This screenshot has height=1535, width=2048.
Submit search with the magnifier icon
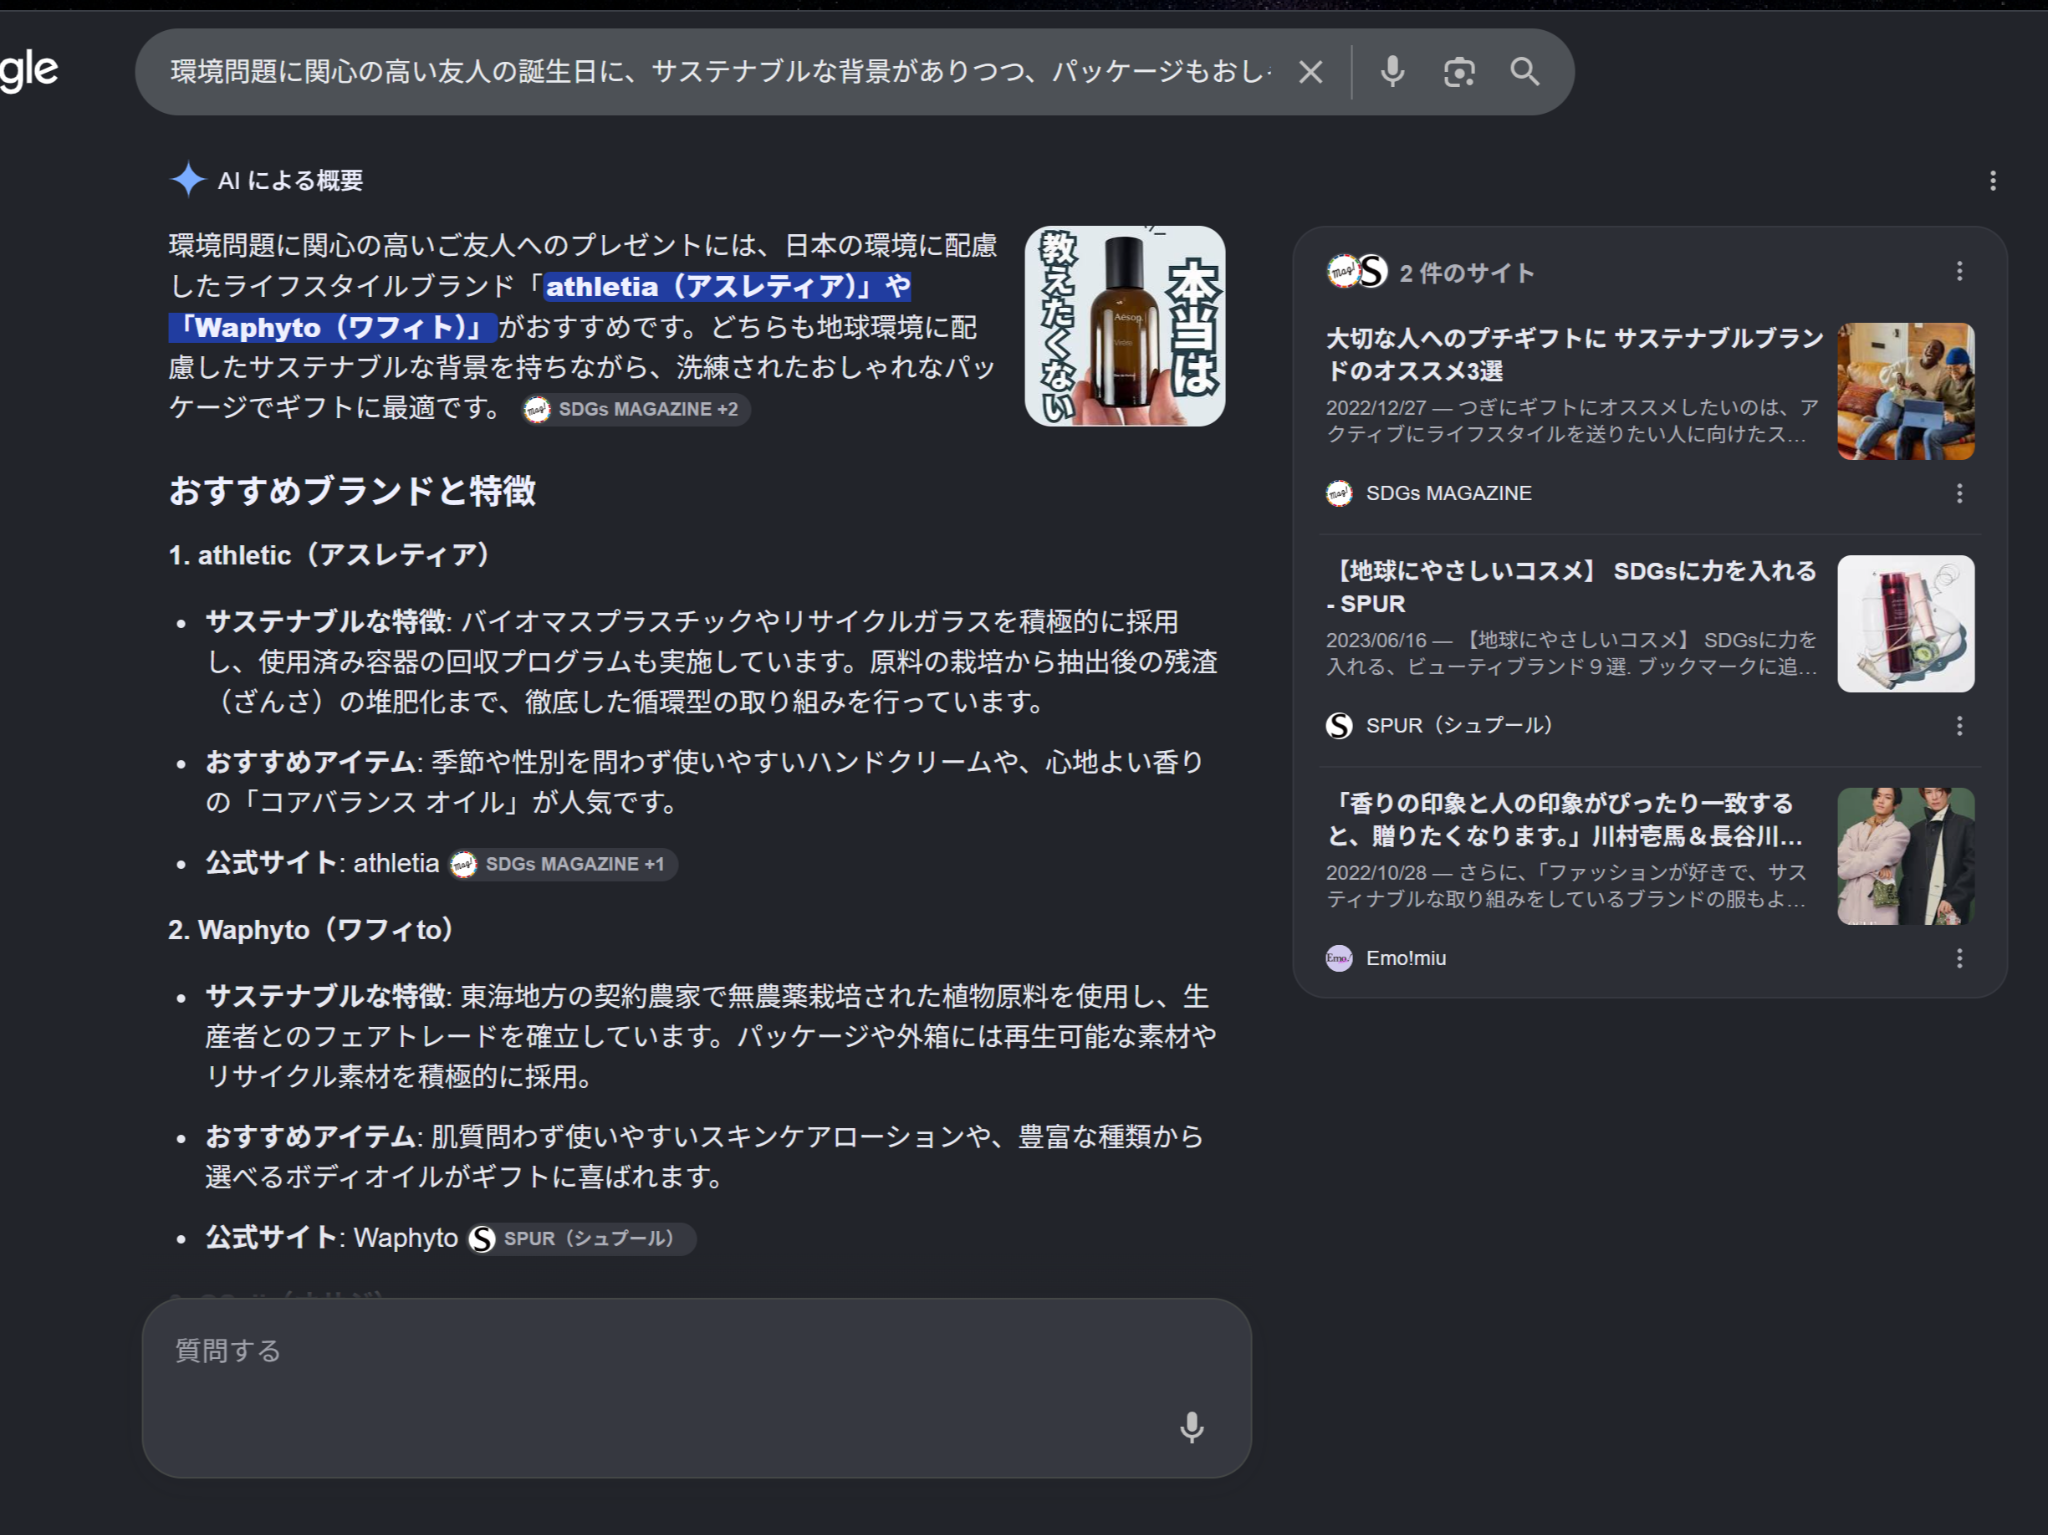(1525, 72)
